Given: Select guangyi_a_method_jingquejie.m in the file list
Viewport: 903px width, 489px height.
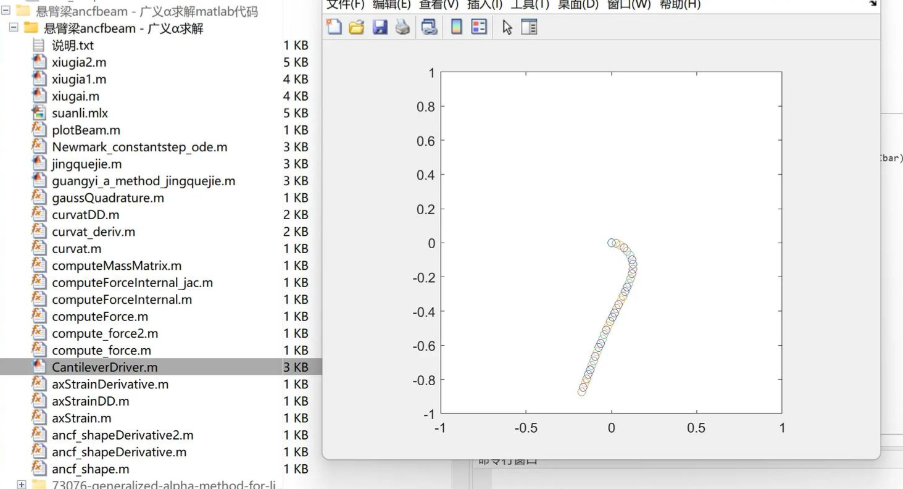Looking at the screenshot, I should (143, 181).
